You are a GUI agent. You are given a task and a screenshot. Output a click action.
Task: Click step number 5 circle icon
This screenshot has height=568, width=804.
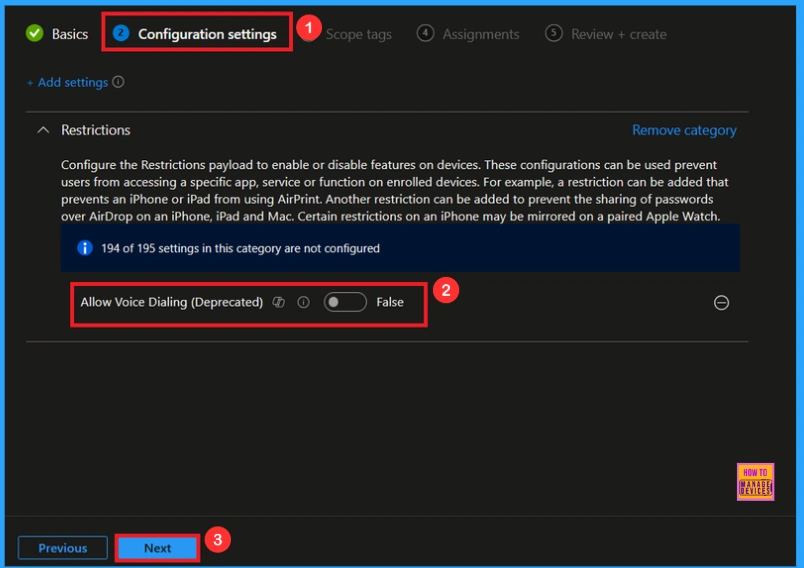(554, 33)
